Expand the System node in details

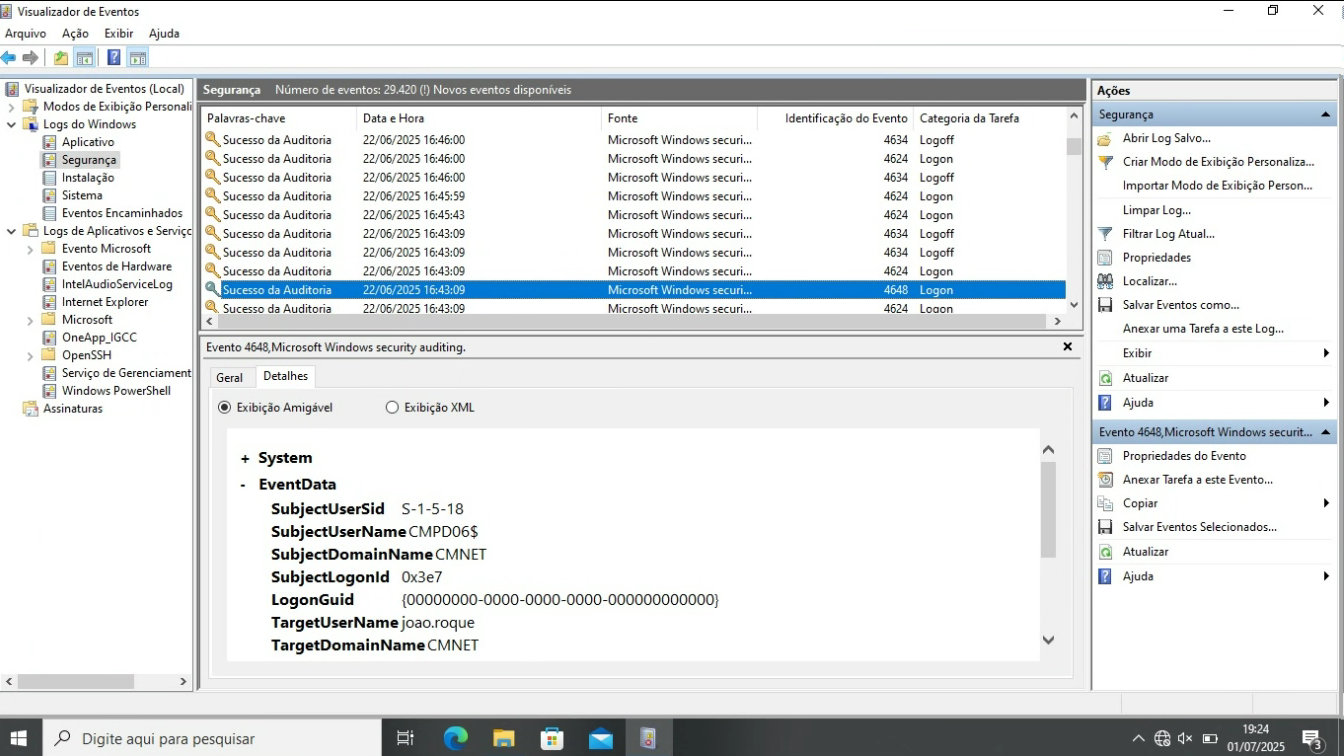point(245,458)
